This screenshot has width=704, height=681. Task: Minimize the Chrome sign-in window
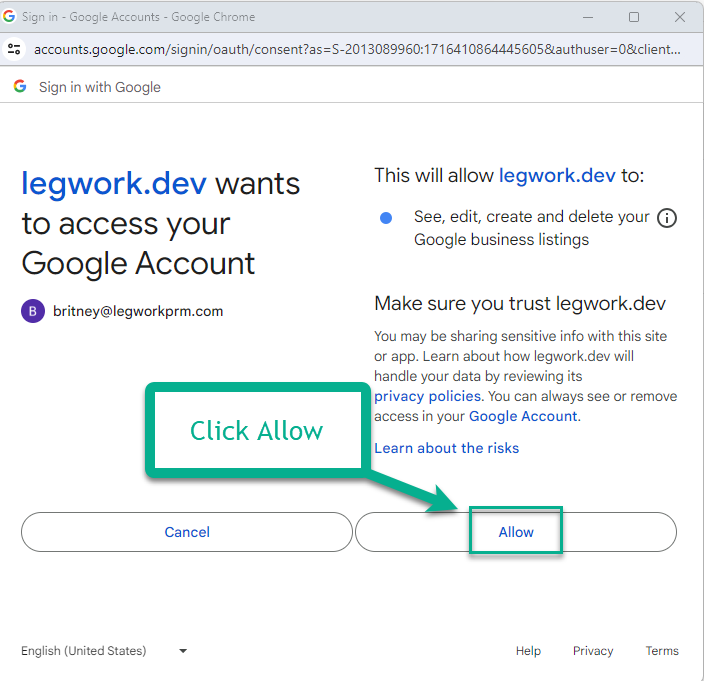click(x=588, y=17)
